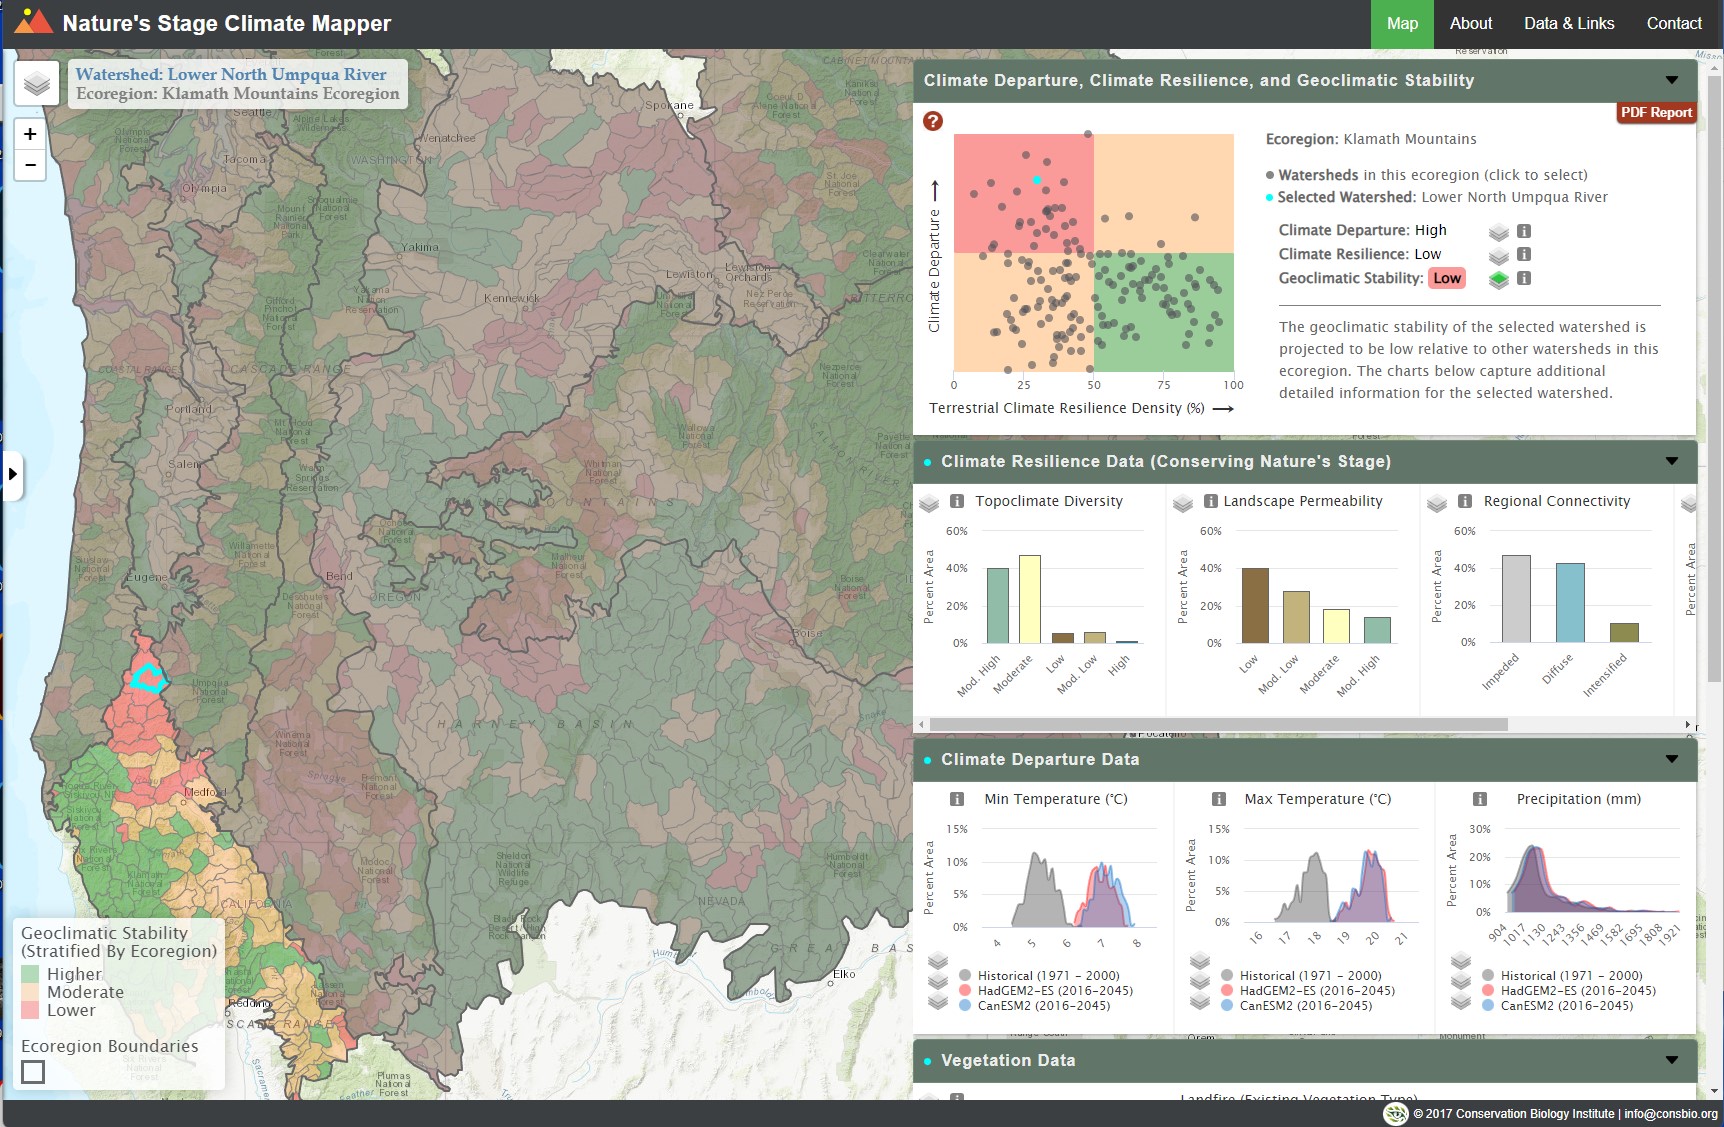This screenshot has height=1127, width=1724.
Task: Download the PDF Report
Action: 1656,113
